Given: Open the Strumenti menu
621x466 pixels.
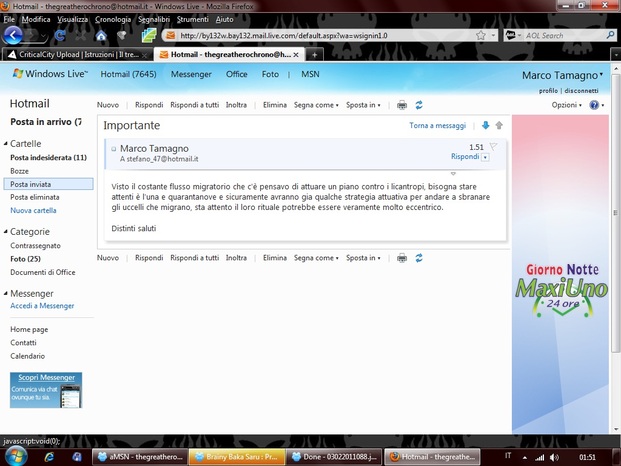Looking at the screenshot, I should (192, 19).
